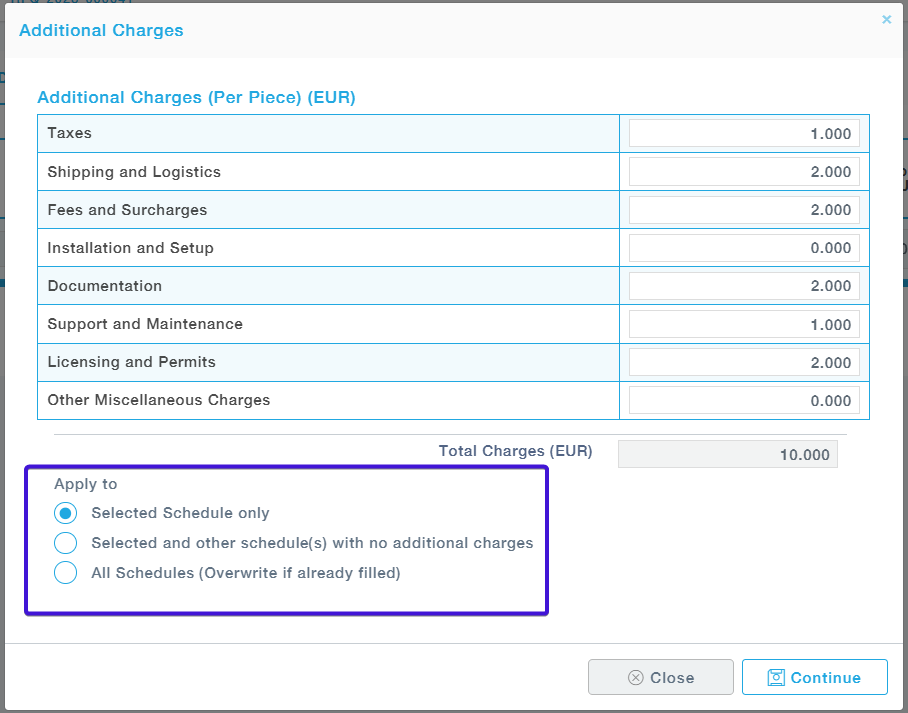The width and height of the screenshot is (908, 713).
Task: Click the Total Charges (EUR) field
Action: (727, 454)
